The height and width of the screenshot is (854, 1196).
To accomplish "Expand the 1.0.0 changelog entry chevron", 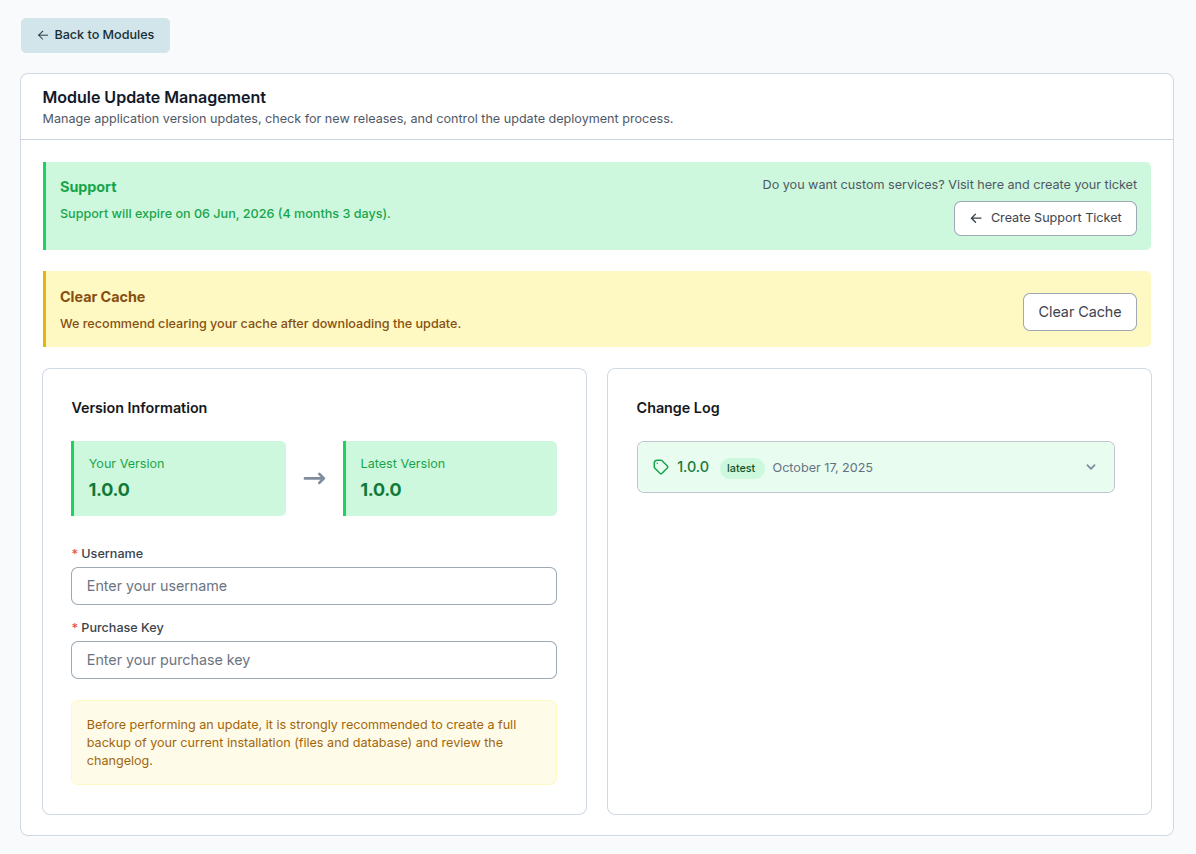I will pos(1091,467).
